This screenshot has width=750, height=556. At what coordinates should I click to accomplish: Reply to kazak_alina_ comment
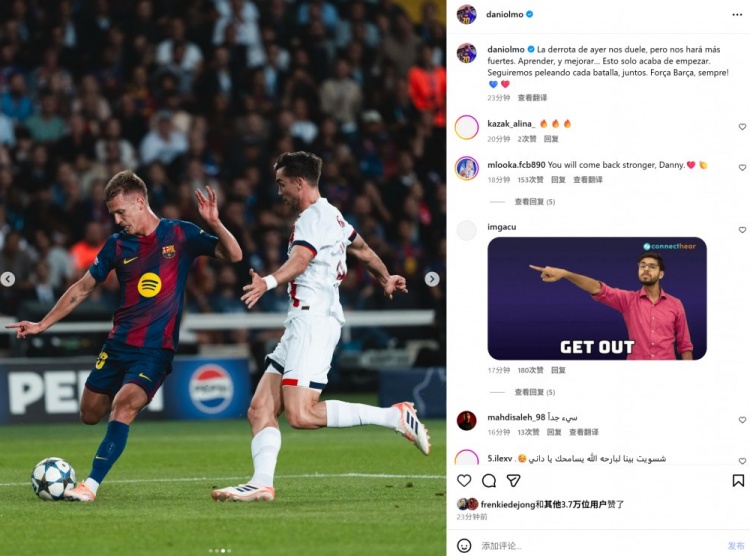(x=551, y=139)
